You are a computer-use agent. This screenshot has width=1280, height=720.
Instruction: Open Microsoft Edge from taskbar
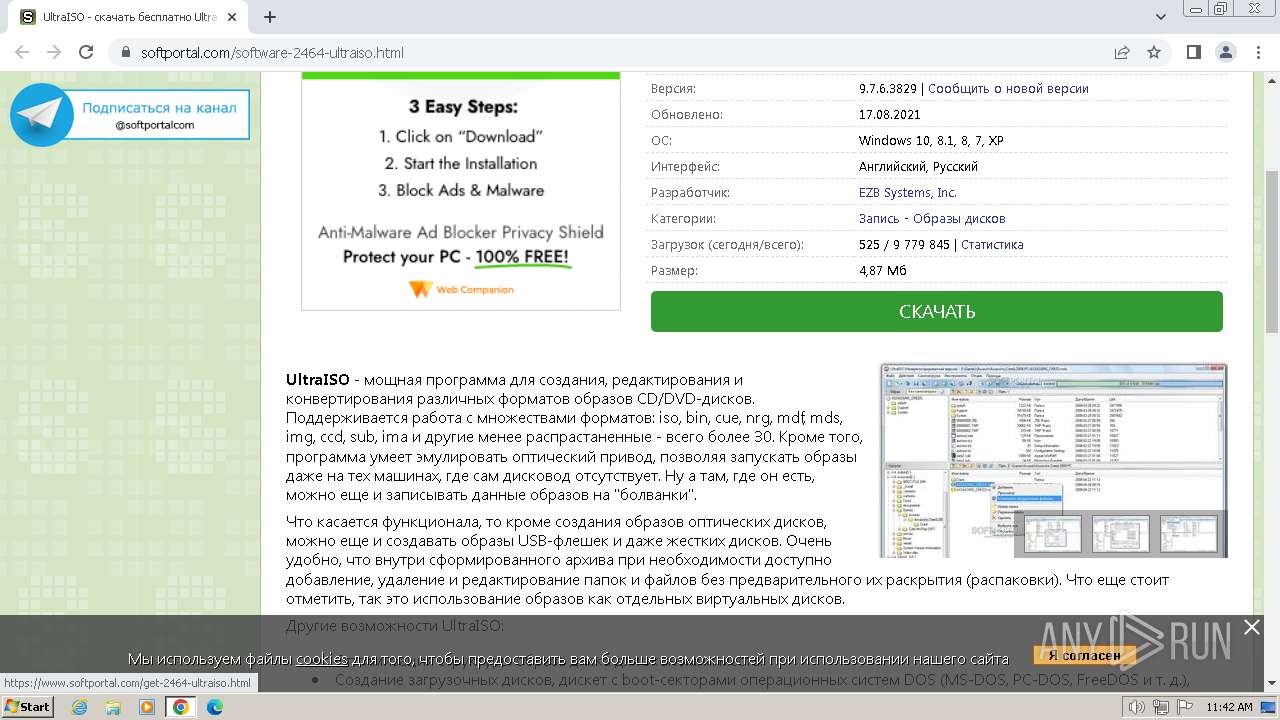click(215, 706)
